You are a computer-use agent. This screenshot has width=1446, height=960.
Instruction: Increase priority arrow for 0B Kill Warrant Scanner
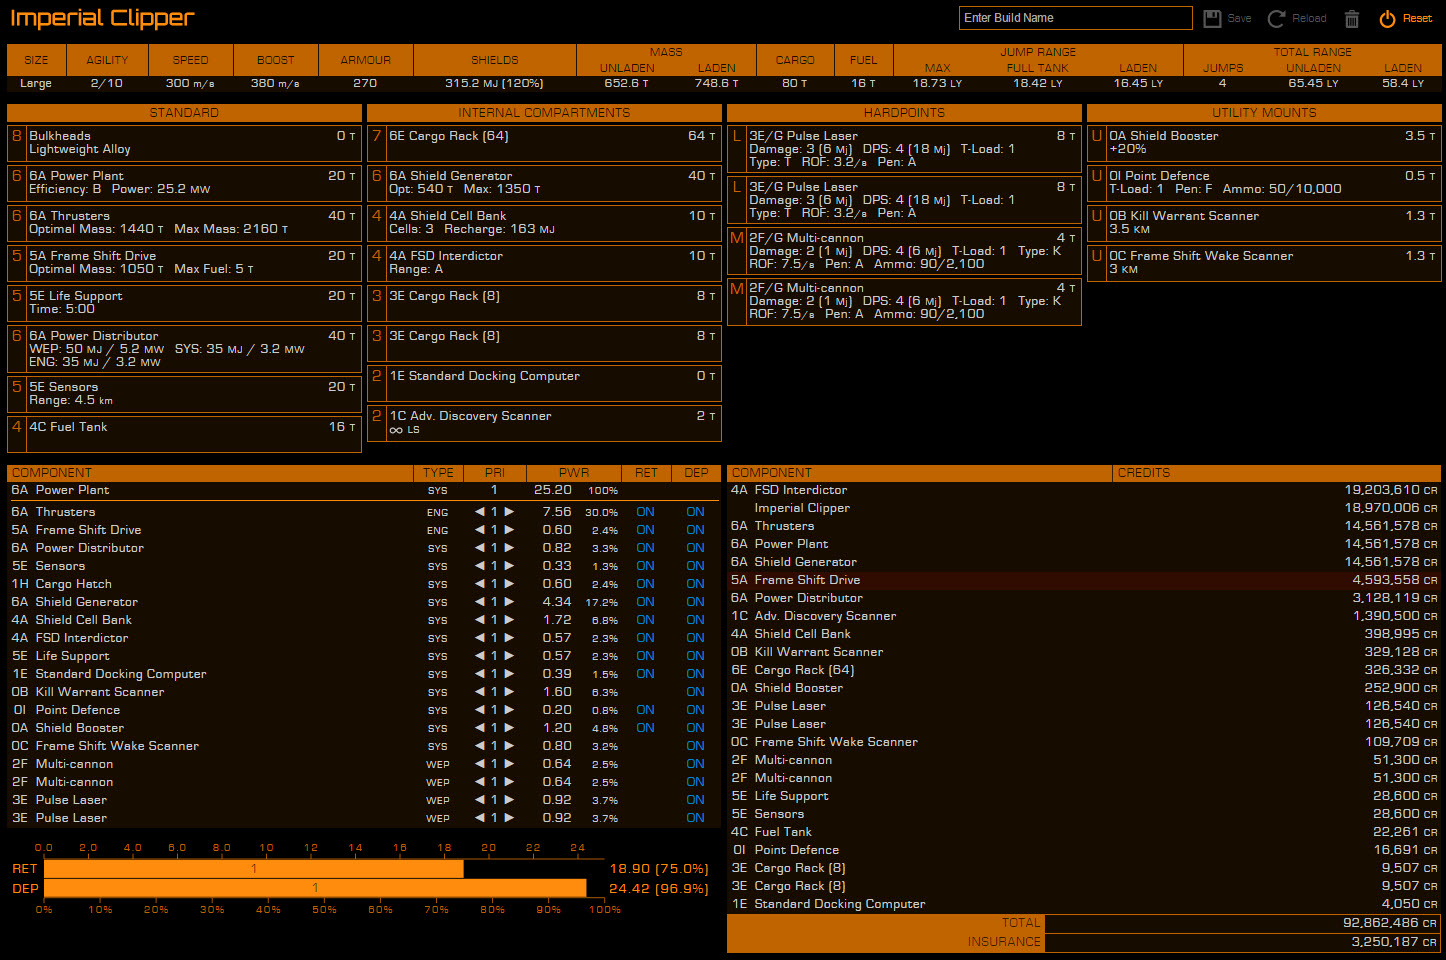pos(509,692)
